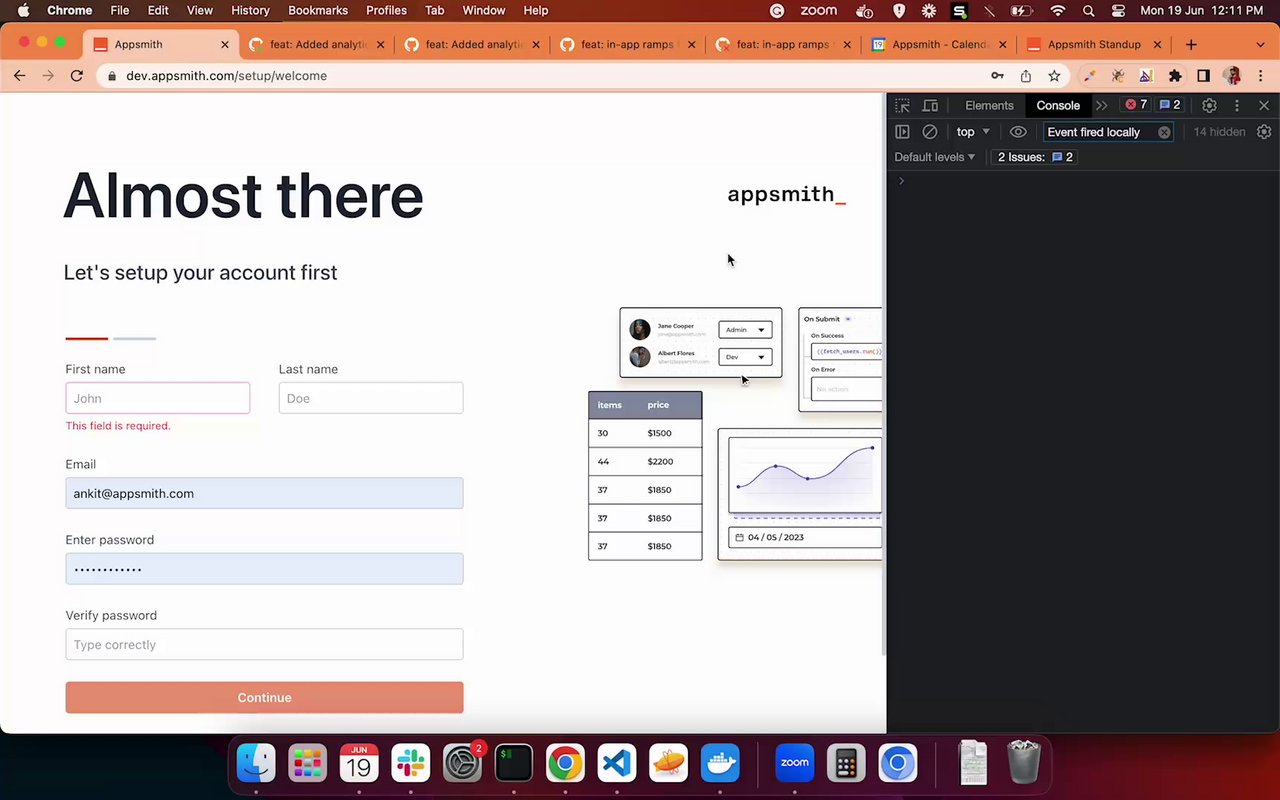
Task: Click the appsmith_ logo
Action: 786,195
